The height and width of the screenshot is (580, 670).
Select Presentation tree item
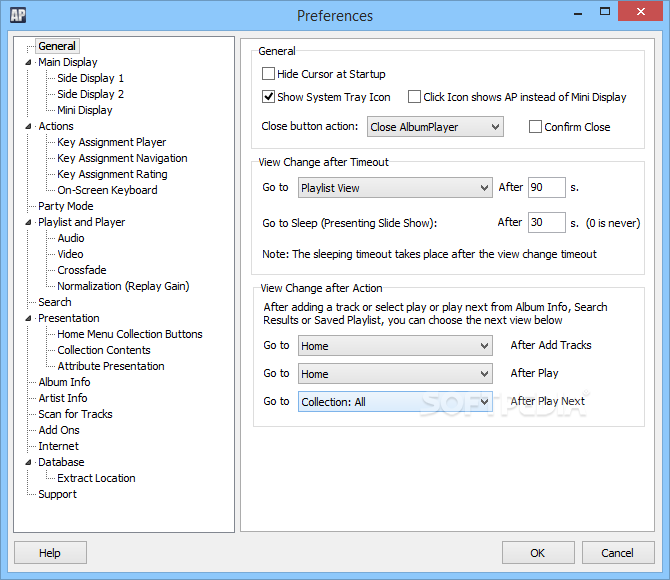69,318
